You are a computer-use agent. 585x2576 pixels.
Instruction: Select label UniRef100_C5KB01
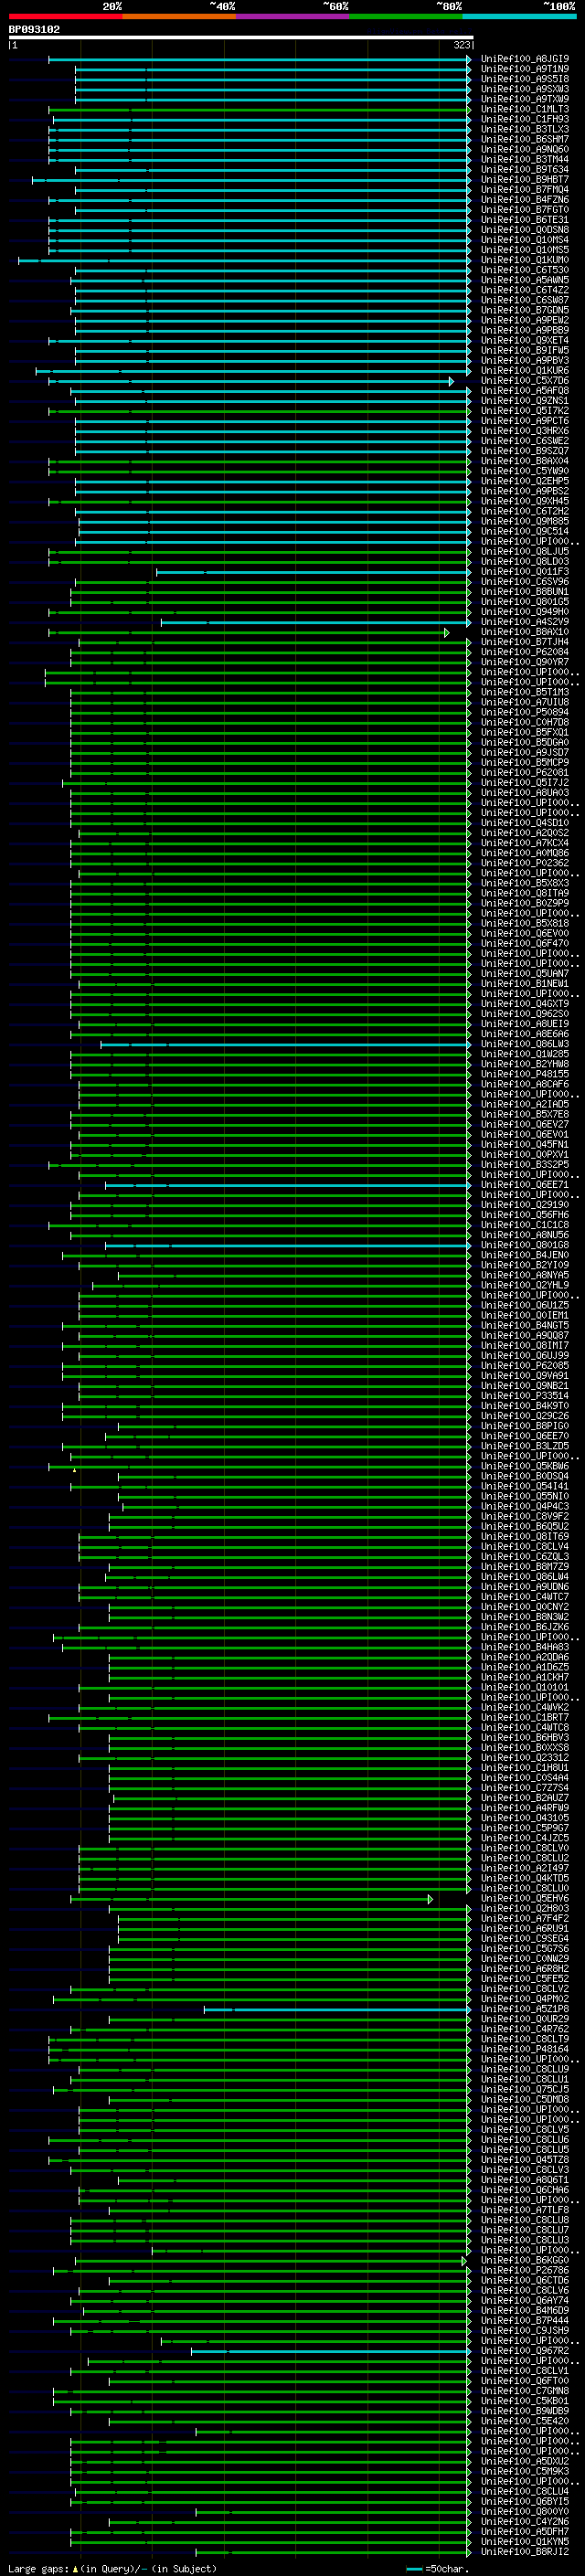525,2400
